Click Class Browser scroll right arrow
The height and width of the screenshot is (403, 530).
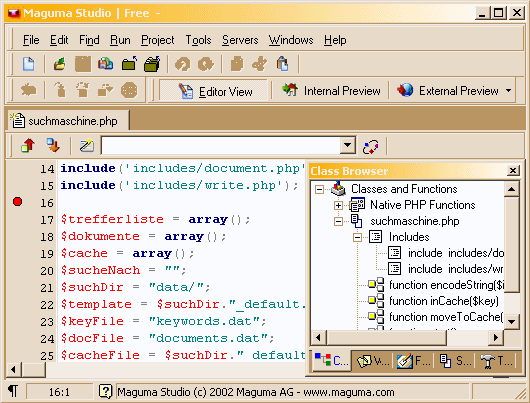coord(496,337)
